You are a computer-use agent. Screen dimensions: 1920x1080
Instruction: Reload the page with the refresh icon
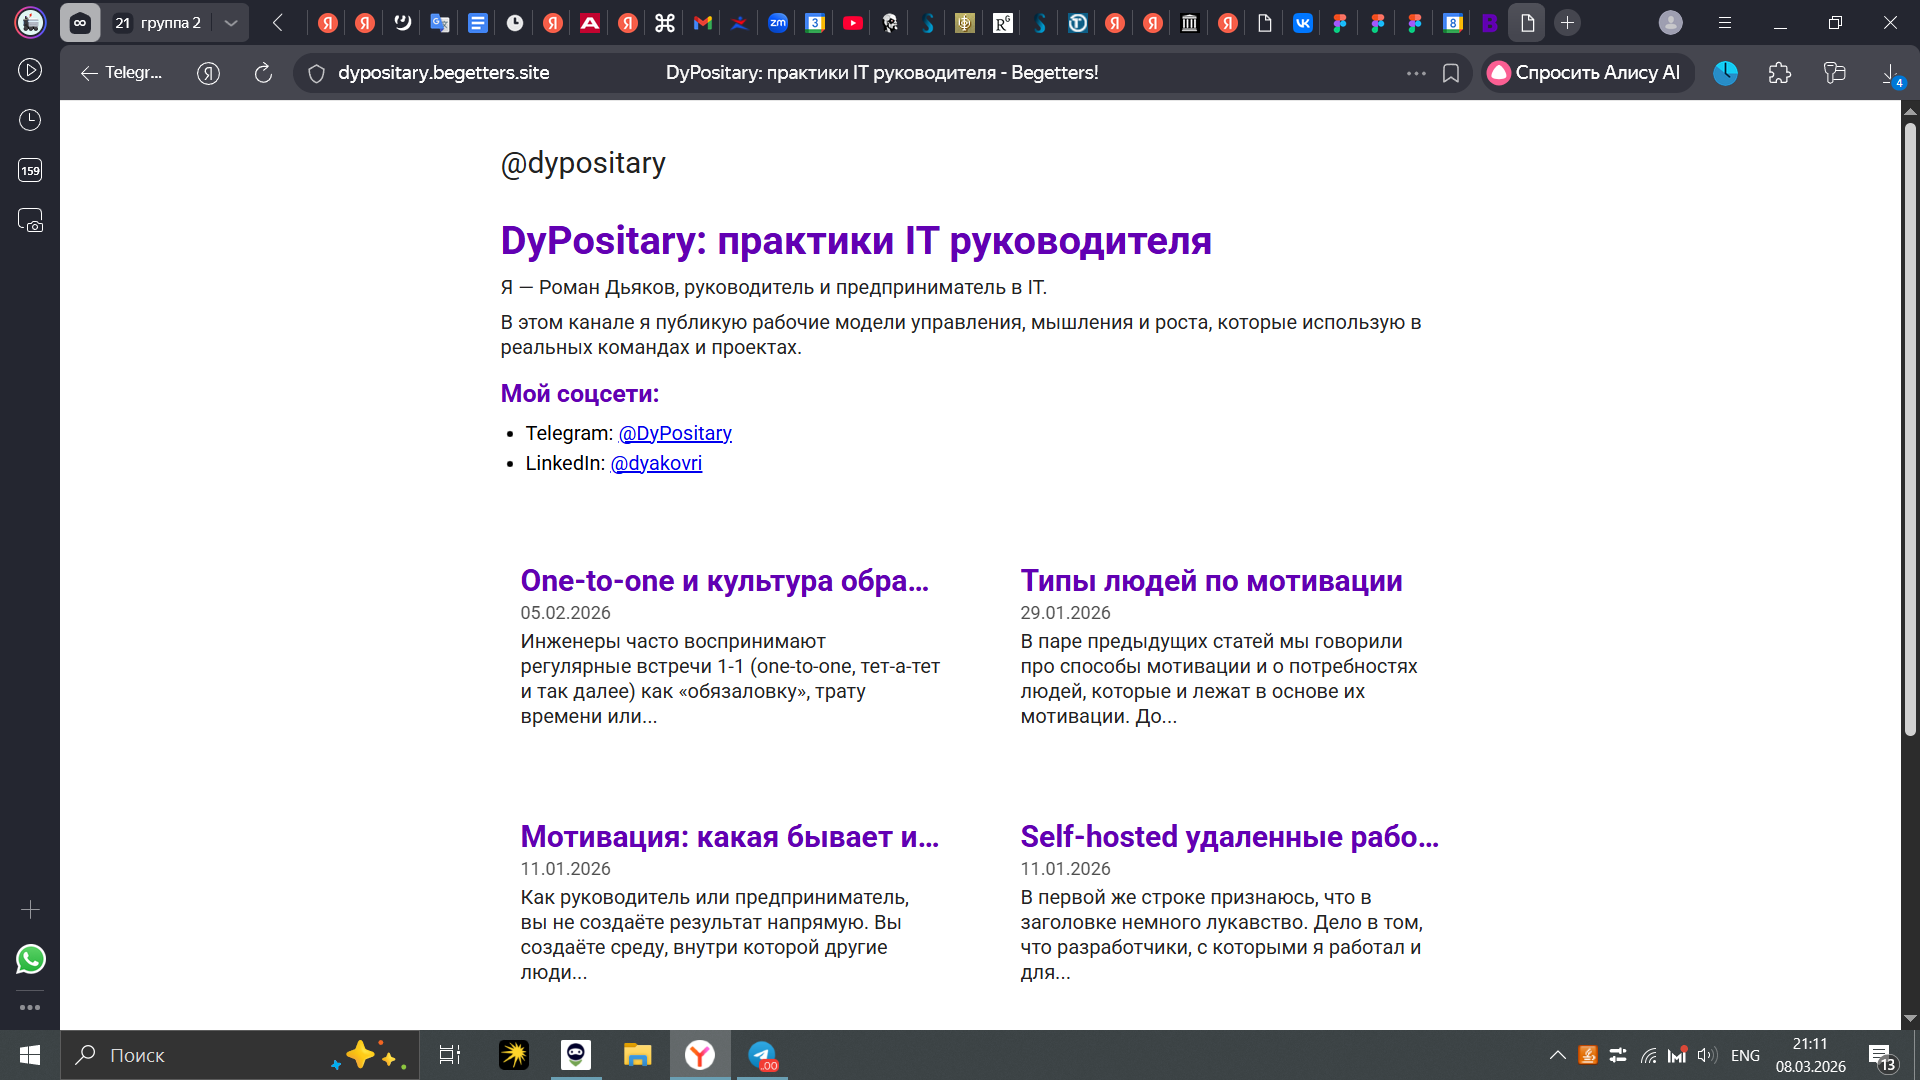pos(263,73)
